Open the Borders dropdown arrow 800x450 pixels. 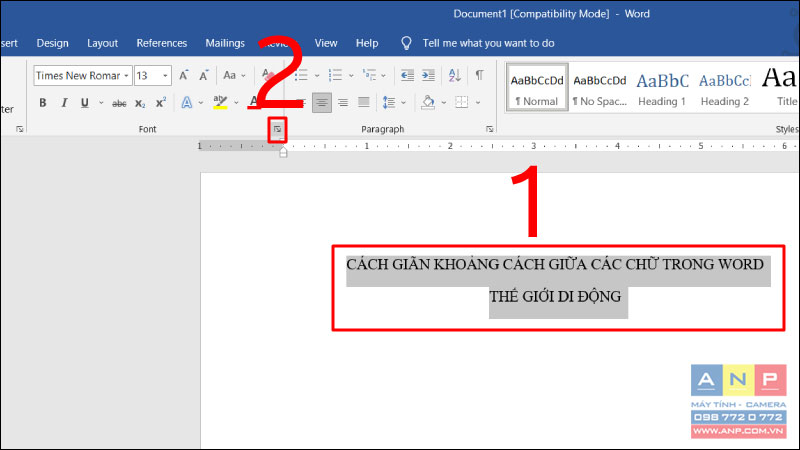click(478, 103)
